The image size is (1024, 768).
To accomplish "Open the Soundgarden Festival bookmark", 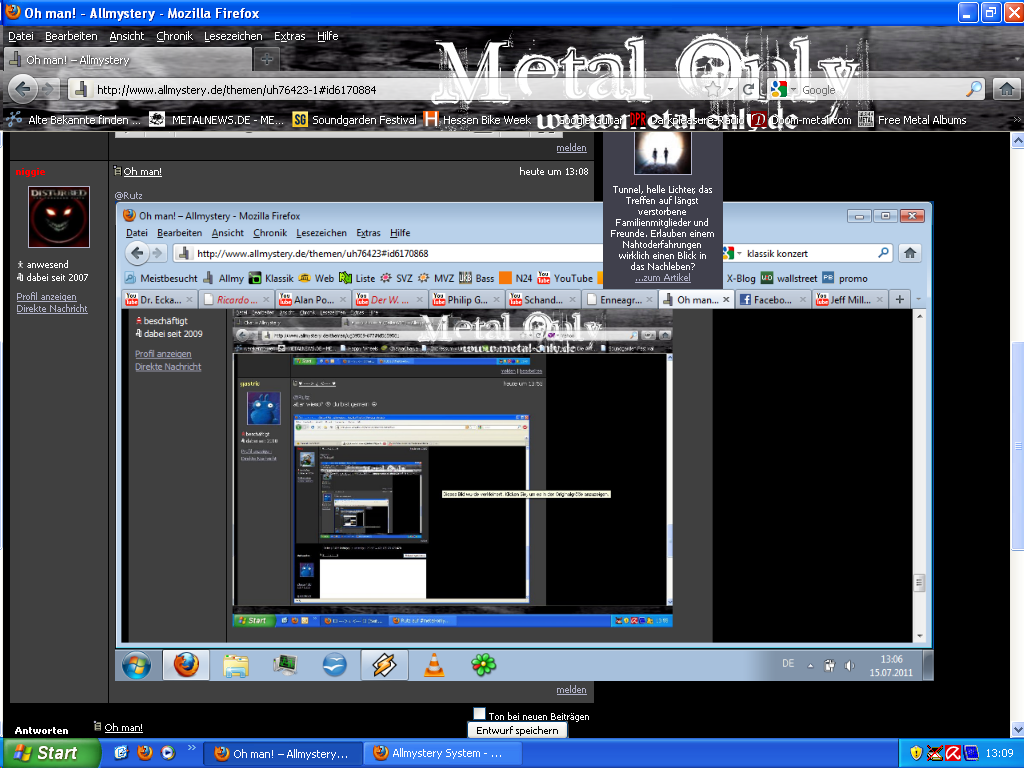I will coord(355,120).
